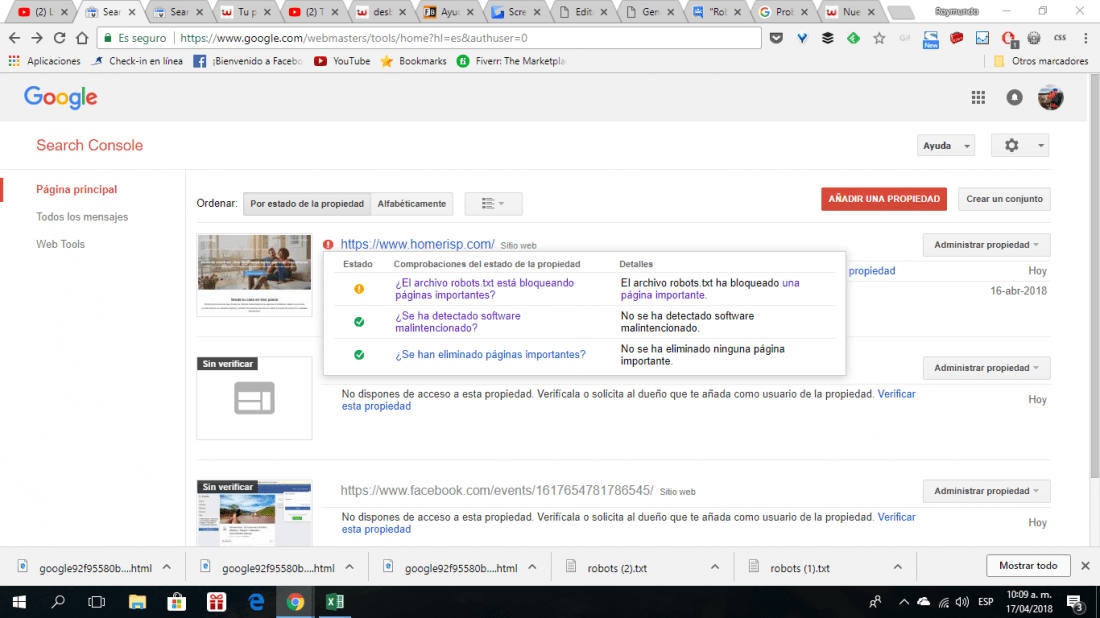Launch Microsoft Edge from the taskbar
This screenshot has height=618, width=1100.
256,602
